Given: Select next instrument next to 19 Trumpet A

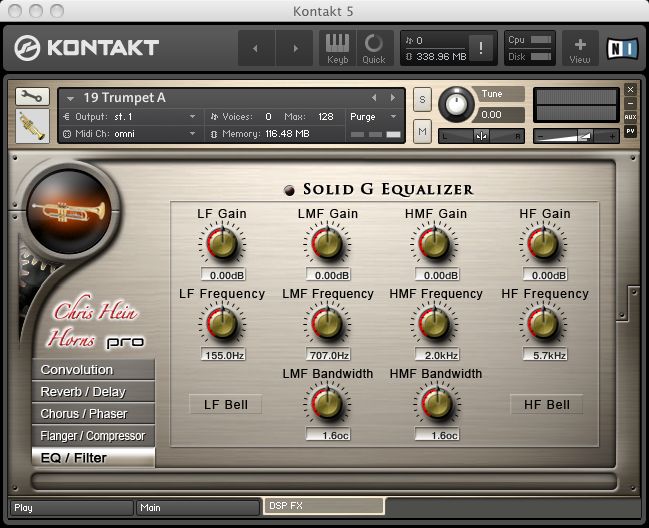Looking at the screenshot, I should point(393,98).
